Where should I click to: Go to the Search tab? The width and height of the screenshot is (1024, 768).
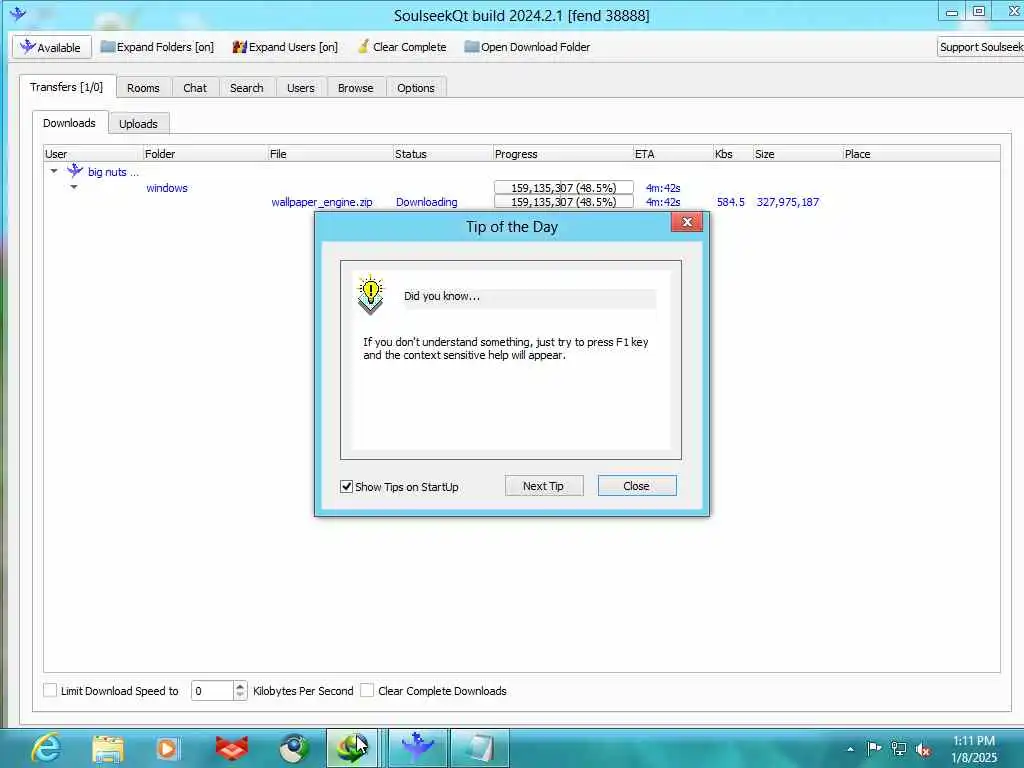[247, 88]
